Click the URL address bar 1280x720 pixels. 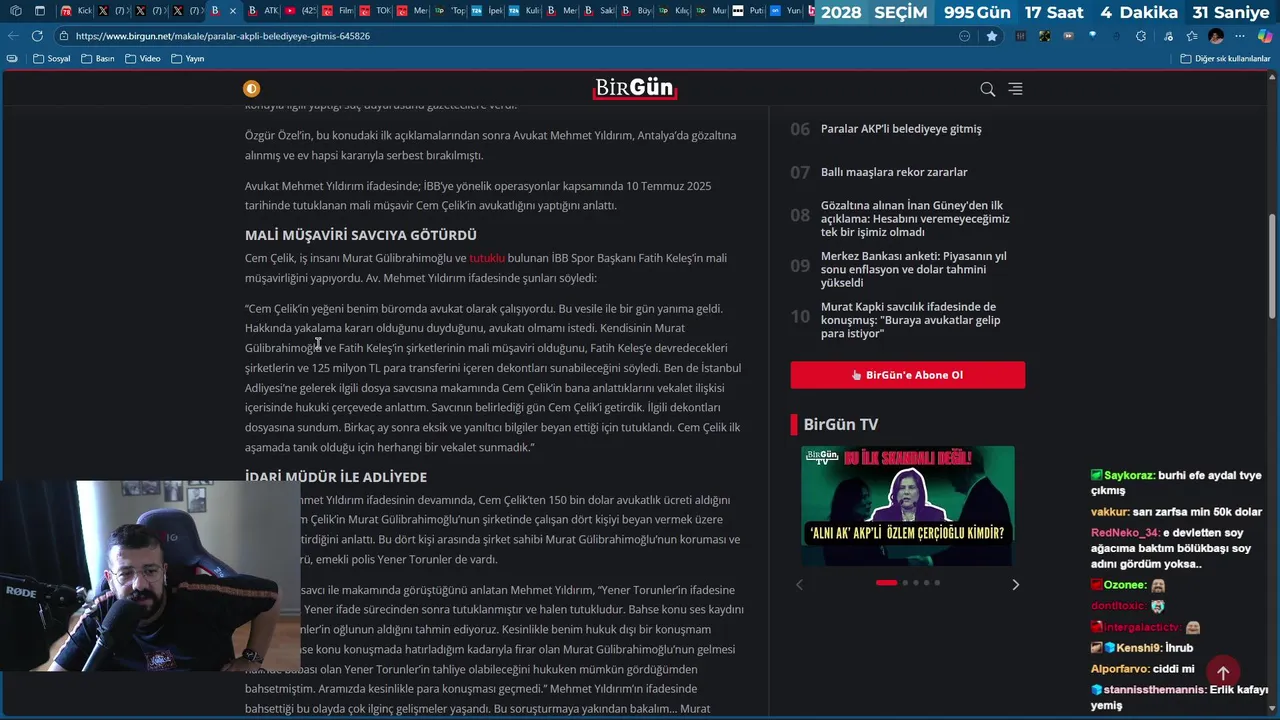point(510,36)
